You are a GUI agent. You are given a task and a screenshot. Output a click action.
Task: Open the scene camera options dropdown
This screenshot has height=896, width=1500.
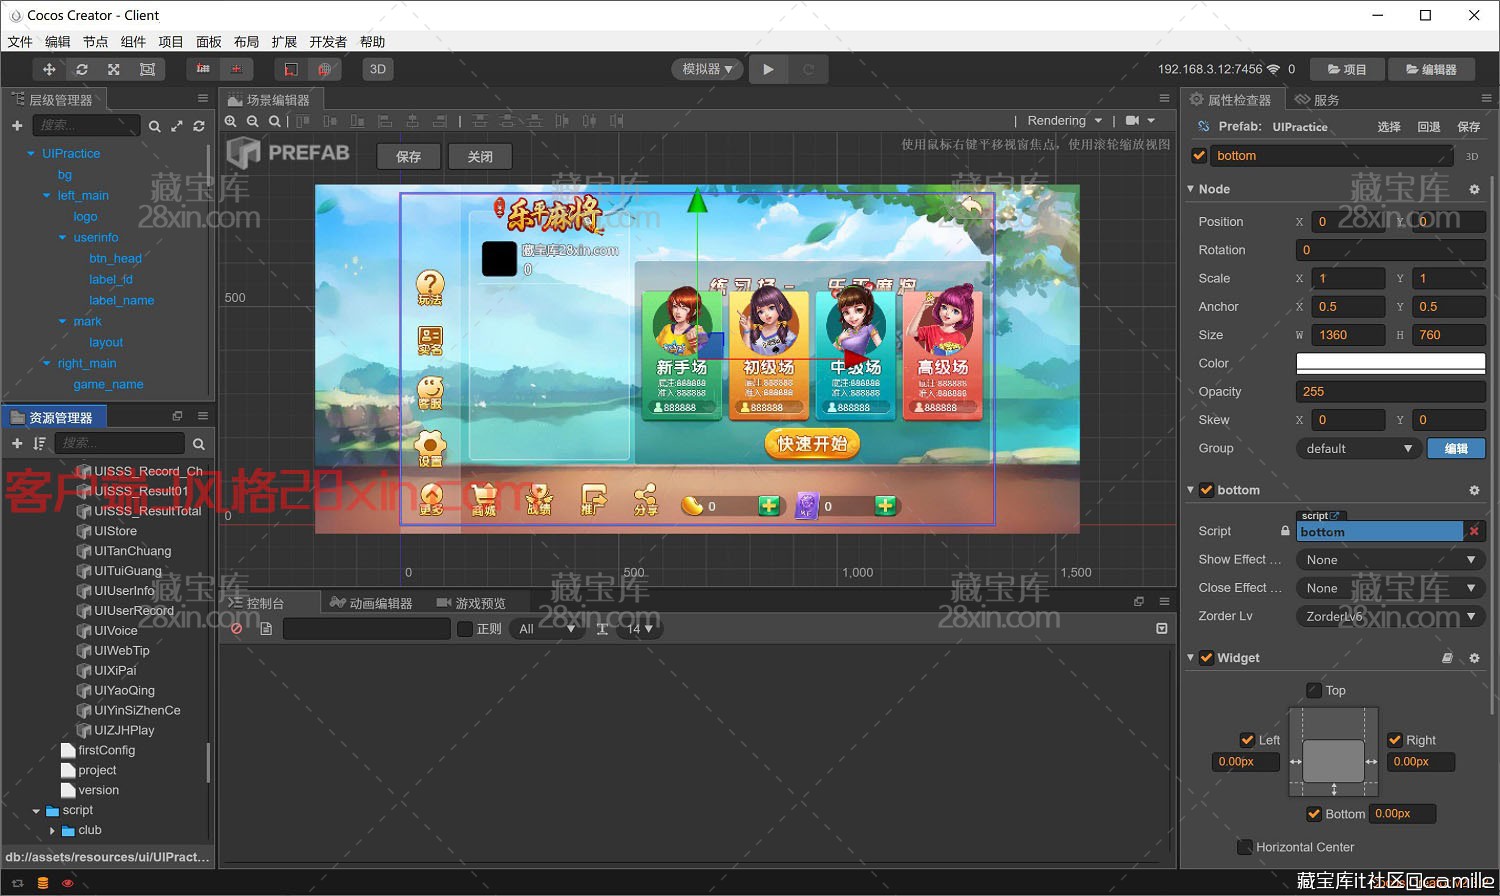click(x=1140, y=120)
